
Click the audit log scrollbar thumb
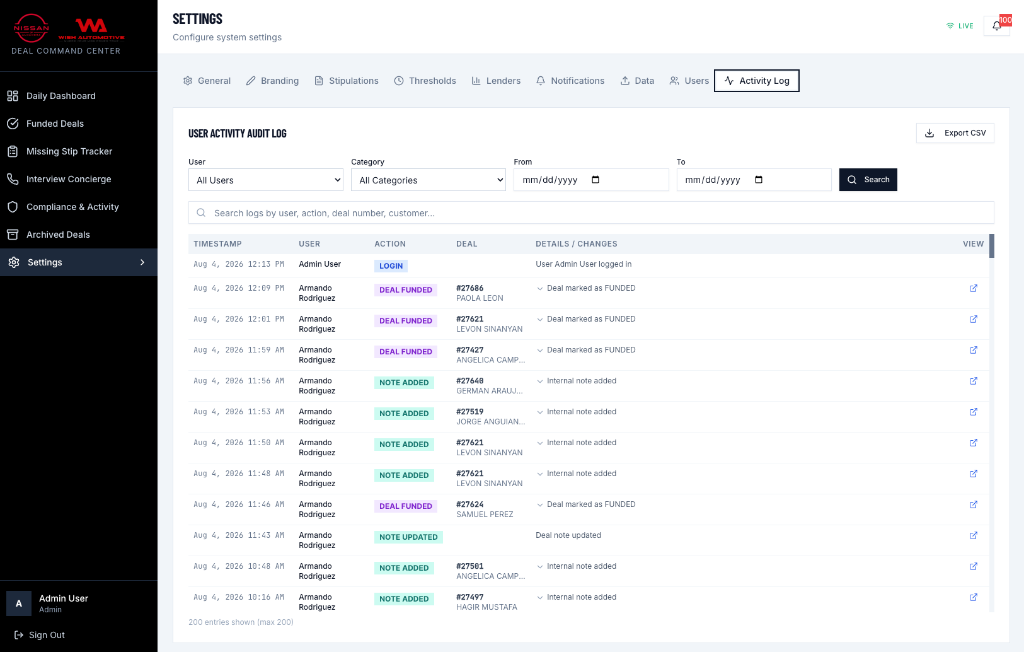pos(991,246)
